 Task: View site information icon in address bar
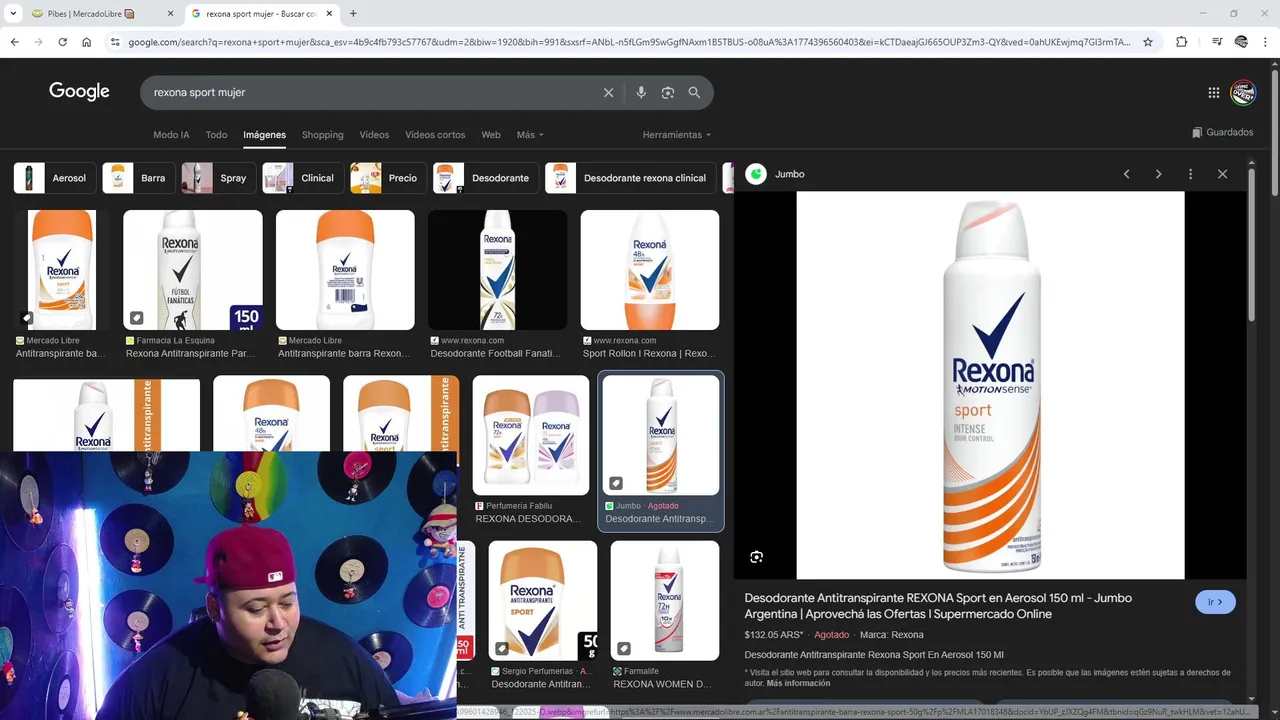coord(115,42)
